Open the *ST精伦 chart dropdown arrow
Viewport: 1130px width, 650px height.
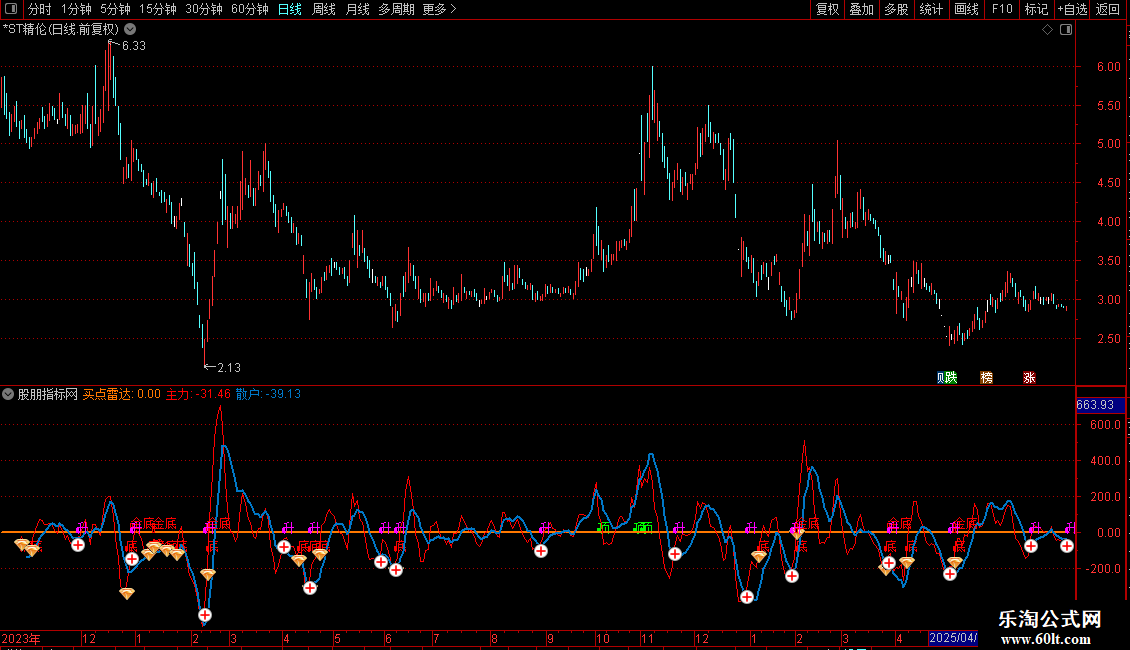point(129,30)
